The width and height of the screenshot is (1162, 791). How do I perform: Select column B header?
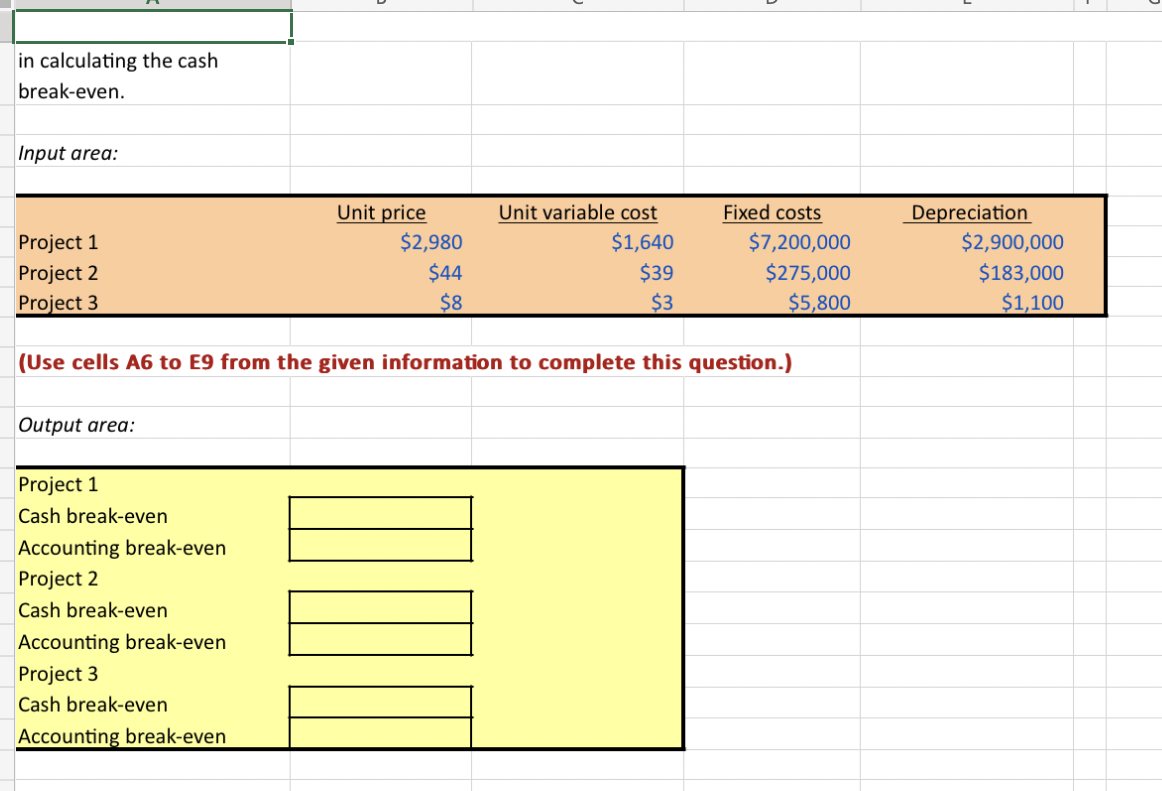(380, 5)
